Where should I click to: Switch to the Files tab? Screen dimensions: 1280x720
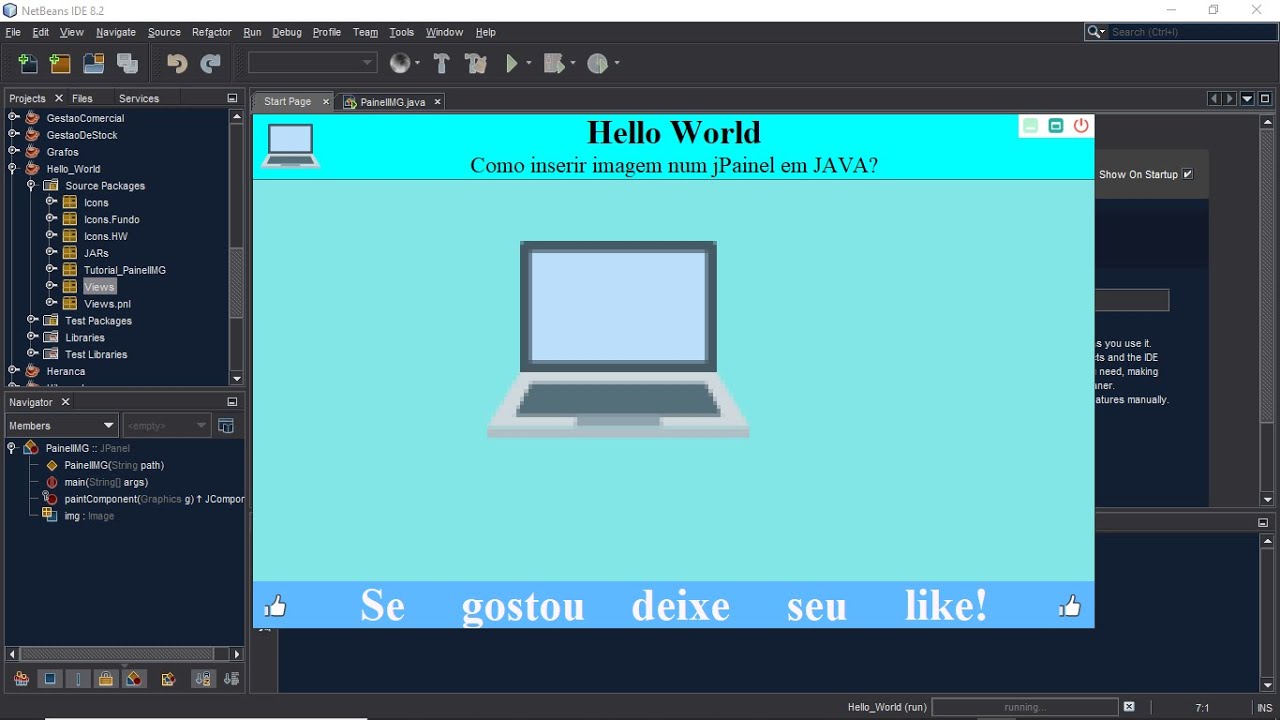83,98
